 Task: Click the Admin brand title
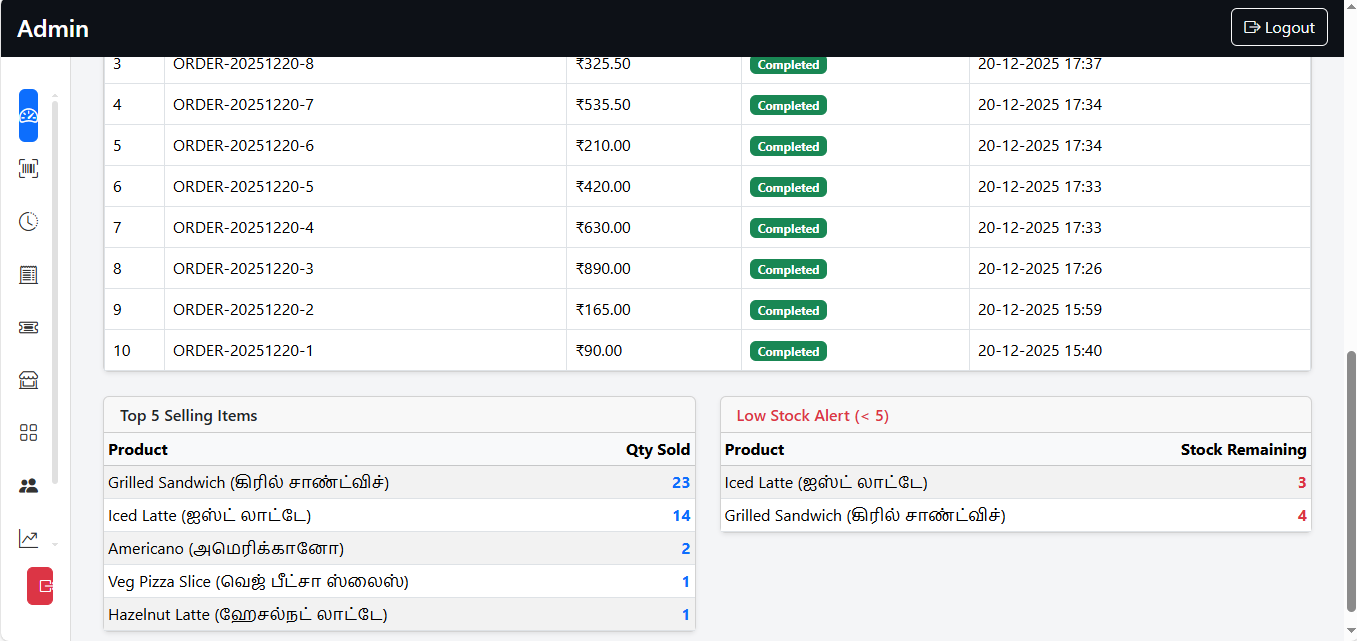pyautogui.click(x=53, y=29)
